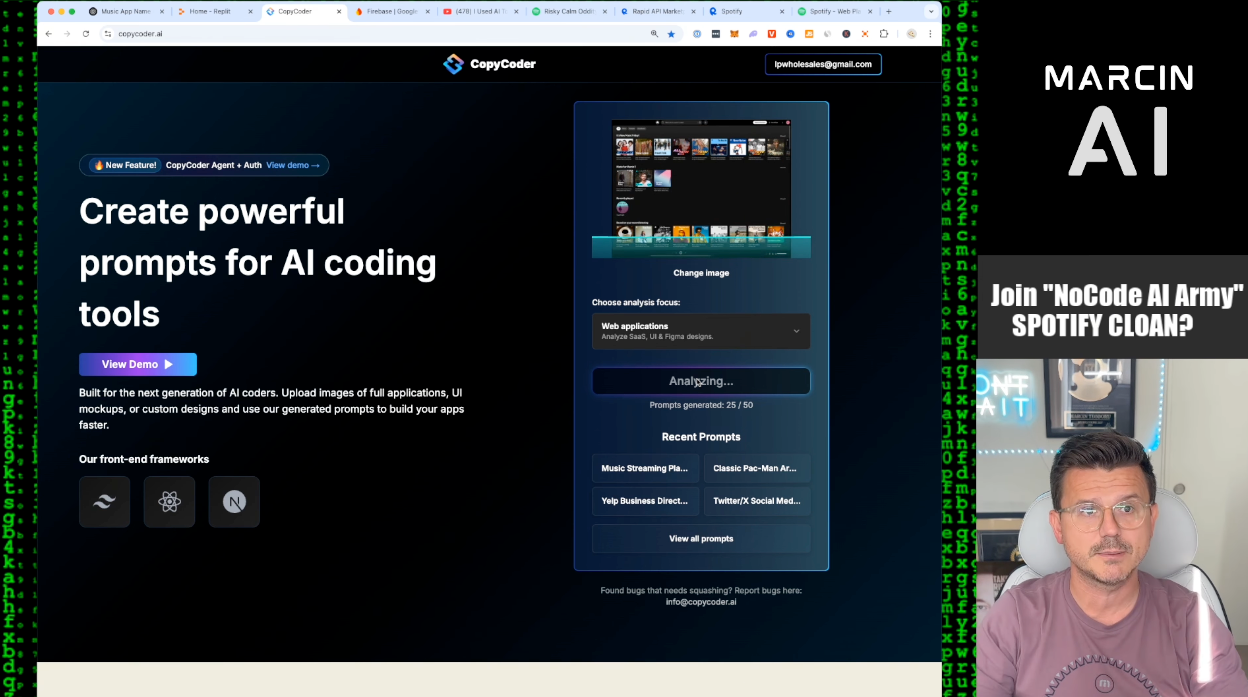Switch to the Home - Replit tab

click(213, 11)
